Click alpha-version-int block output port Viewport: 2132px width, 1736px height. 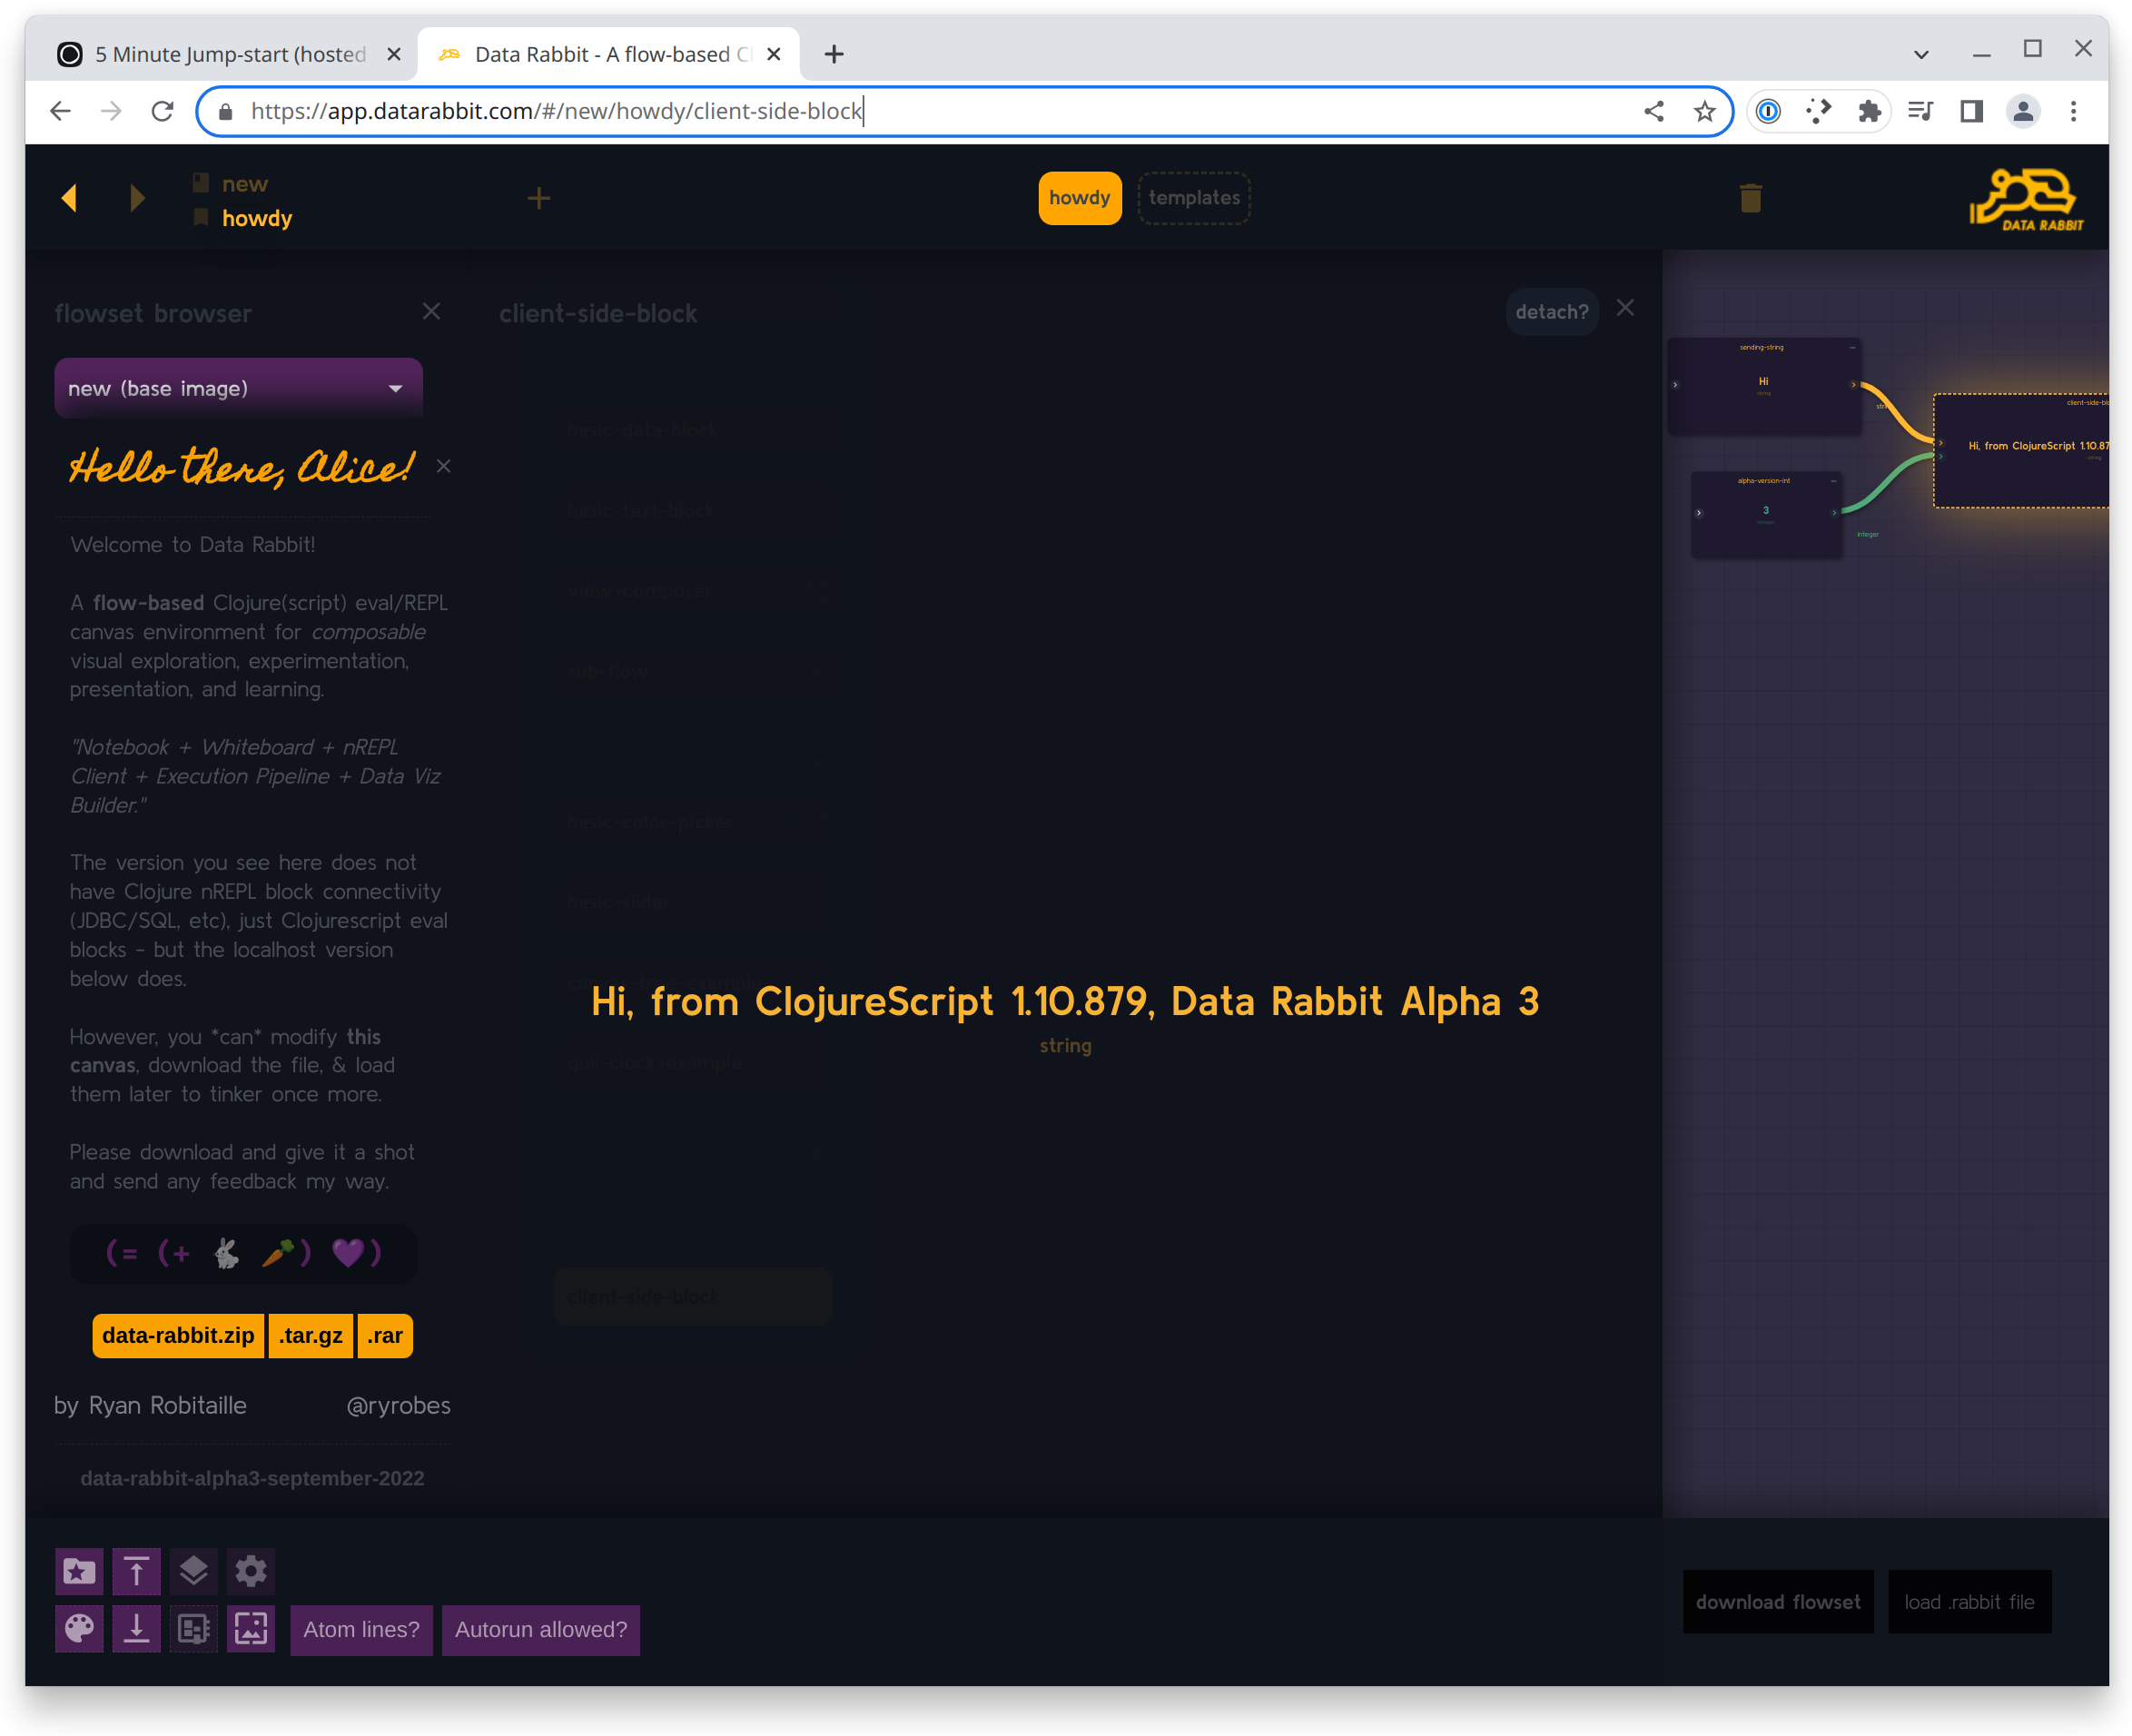(1834, 513)
